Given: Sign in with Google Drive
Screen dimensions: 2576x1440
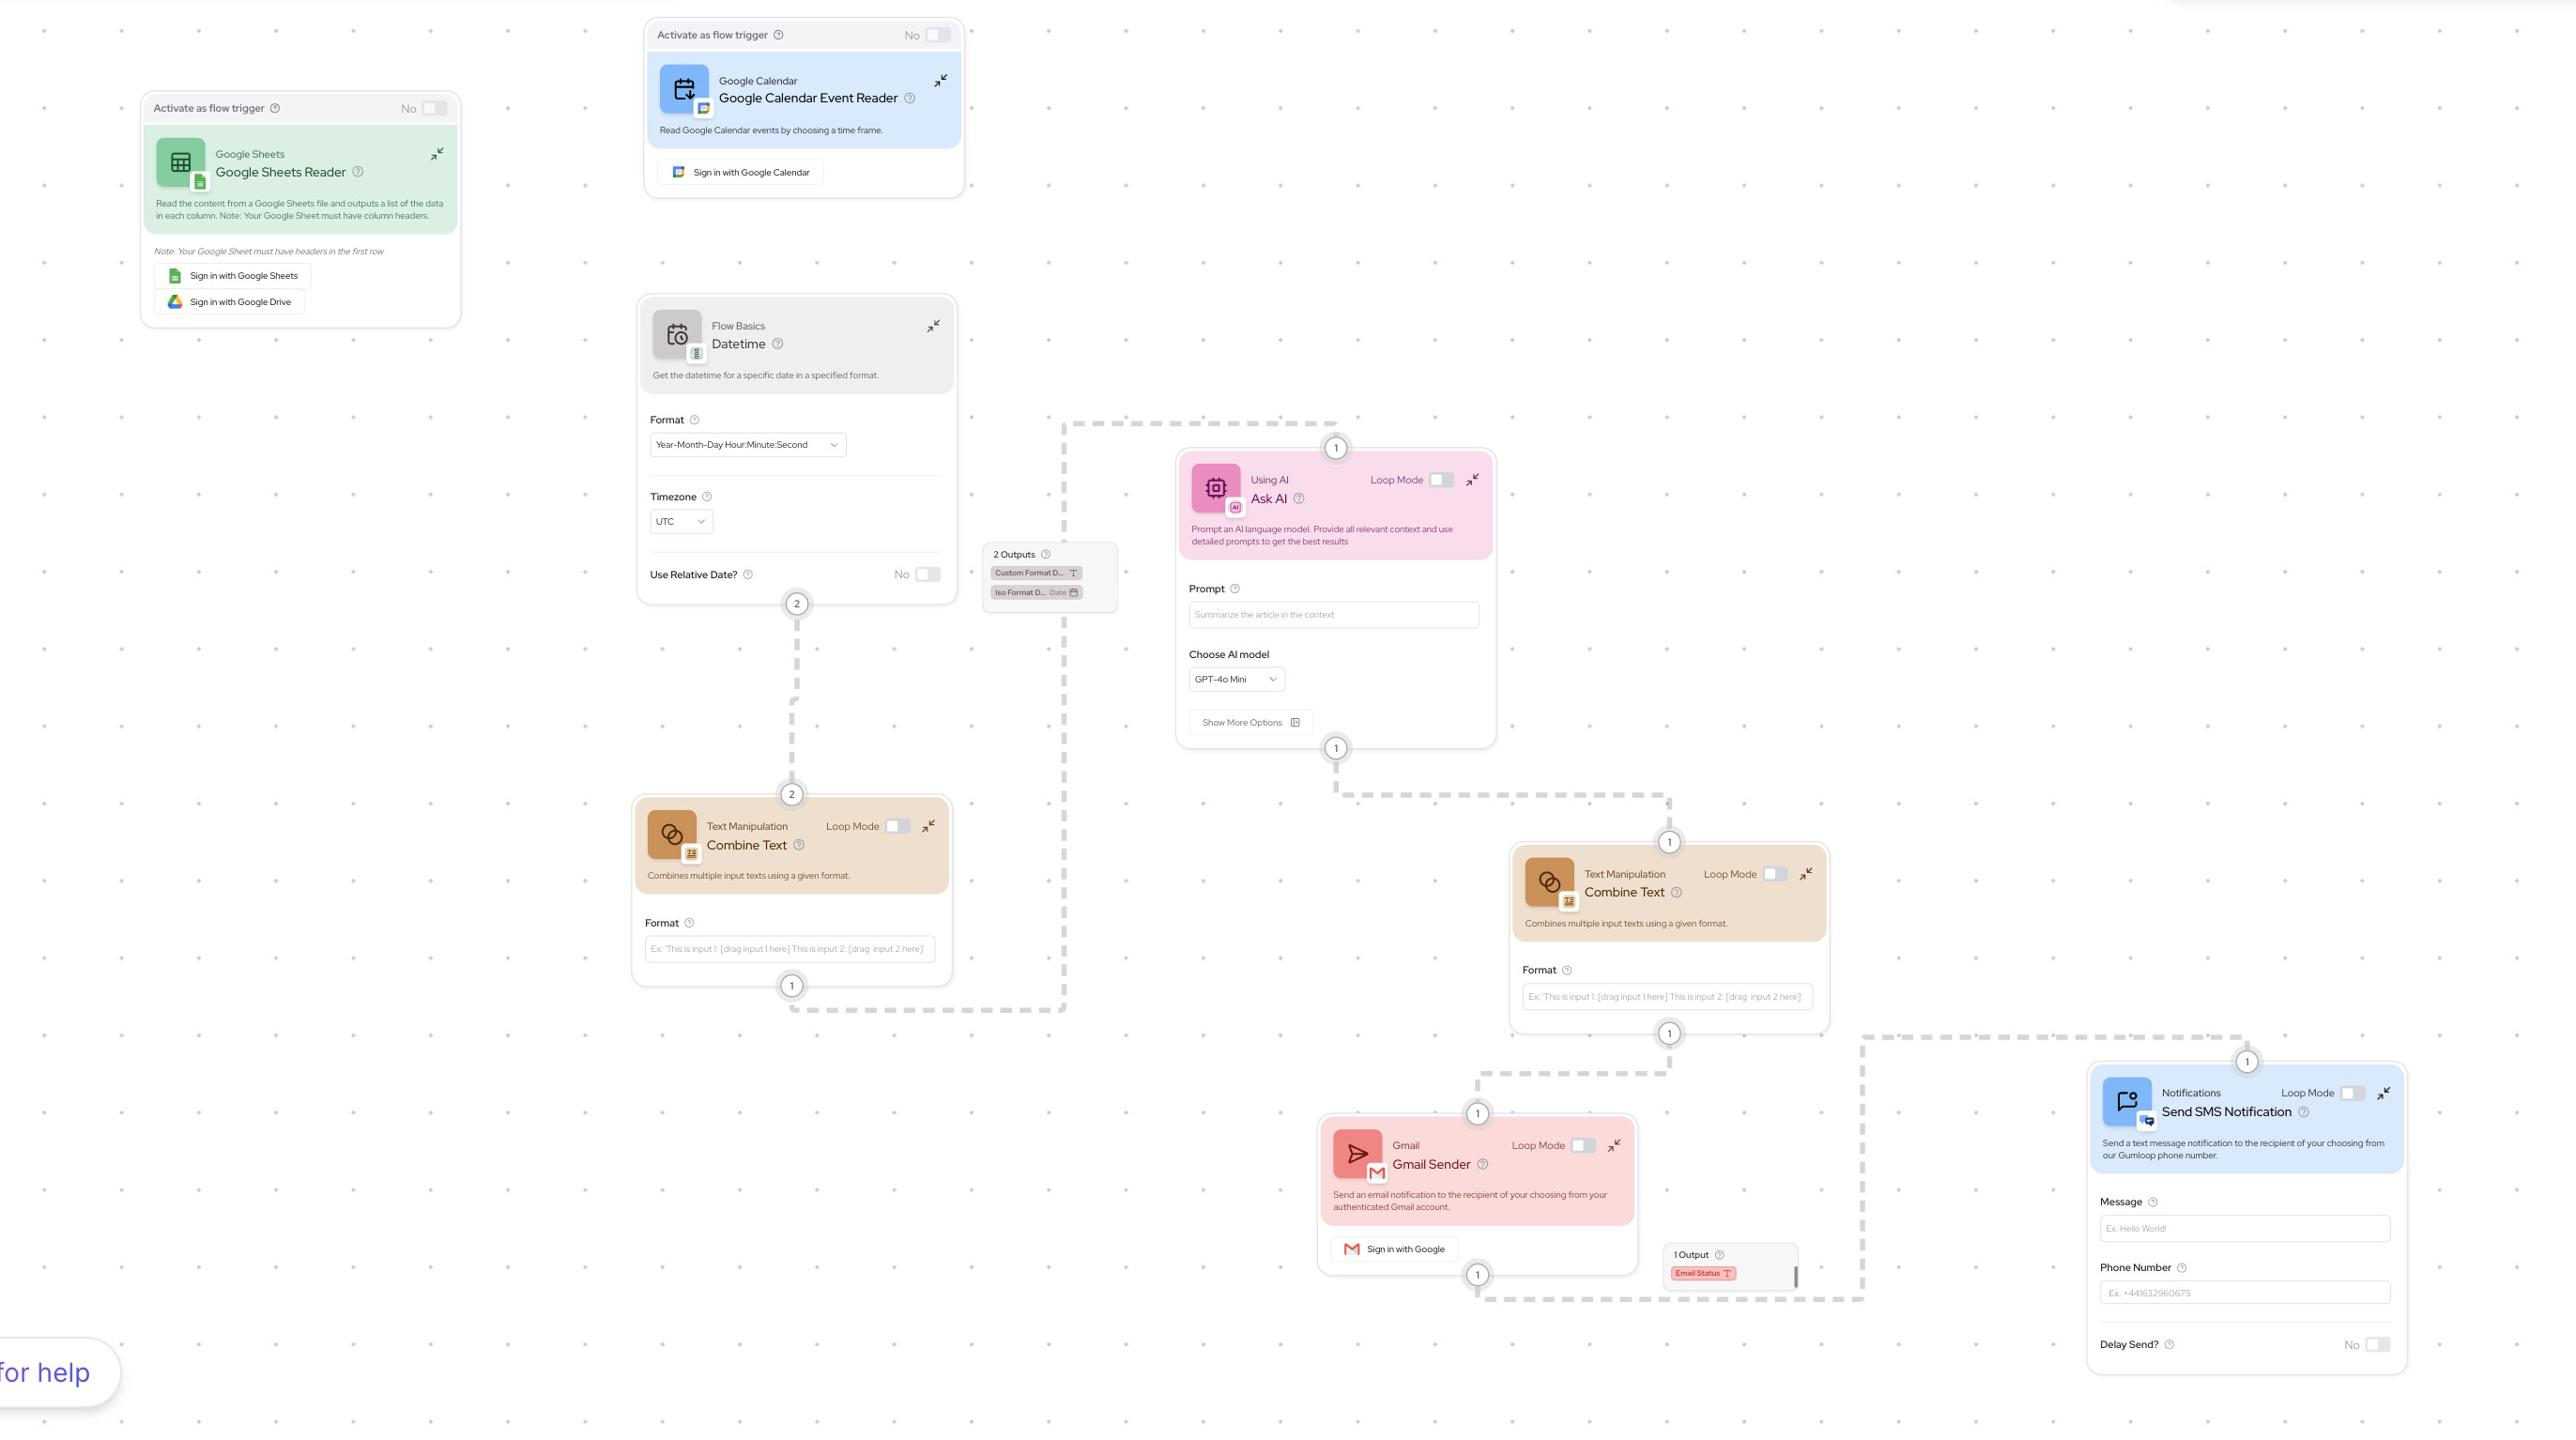Looking at the screenshot, I should click(x=230, y=302).
